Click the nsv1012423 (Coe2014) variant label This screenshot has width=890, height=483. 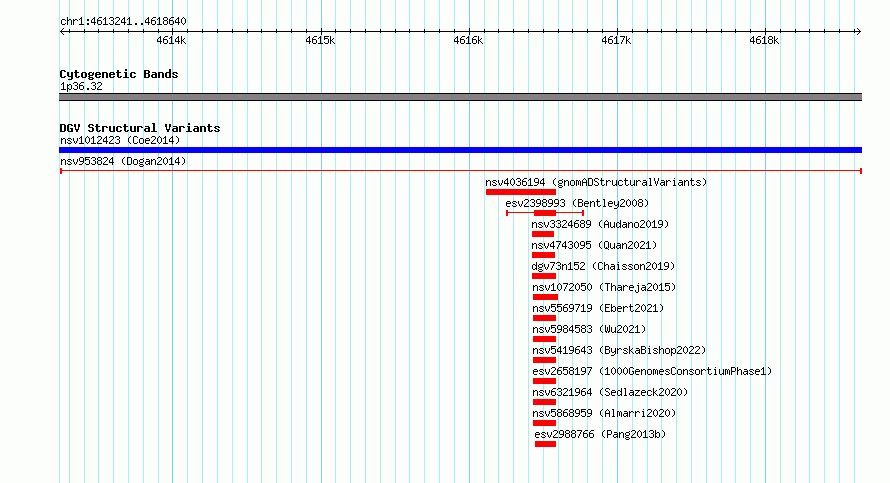(120, 140)
